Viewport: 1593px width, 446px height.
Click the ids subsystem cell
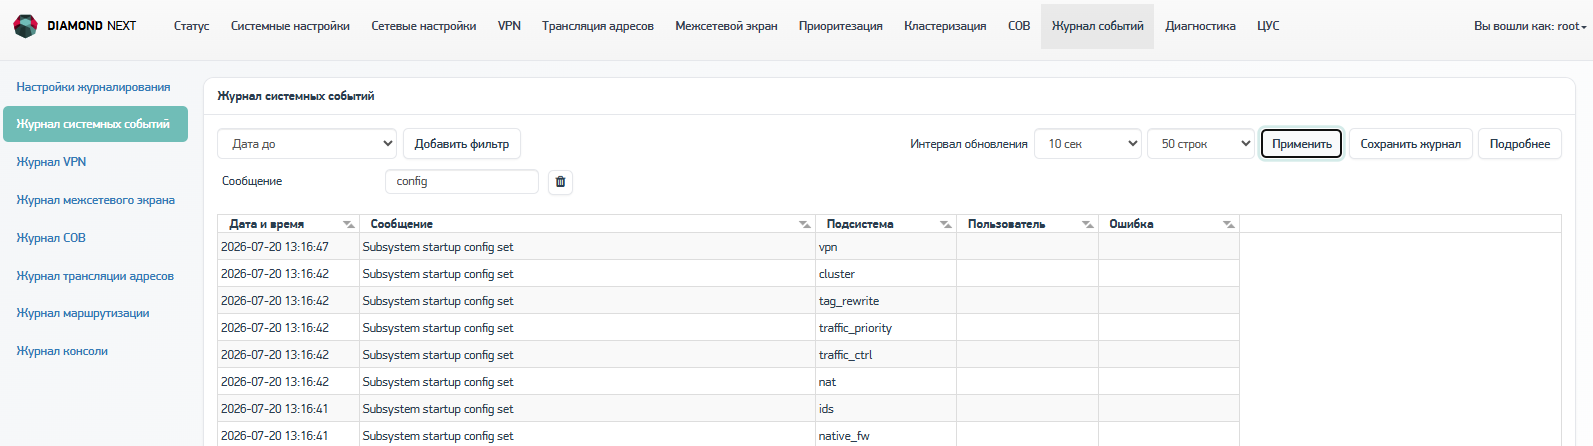tap(886, 409)
